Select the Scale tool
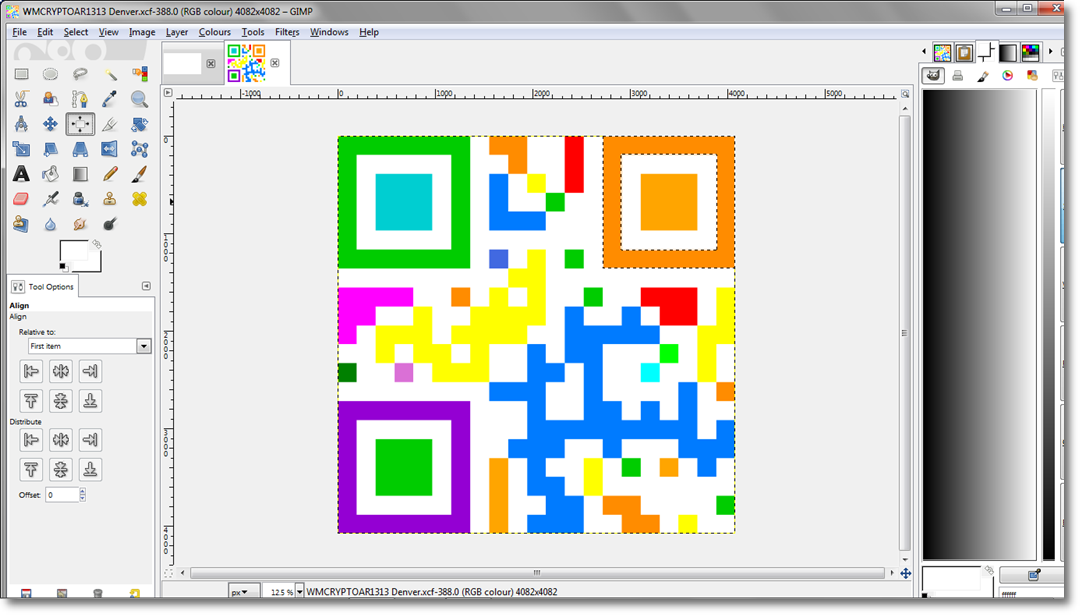 pos(21,149)
